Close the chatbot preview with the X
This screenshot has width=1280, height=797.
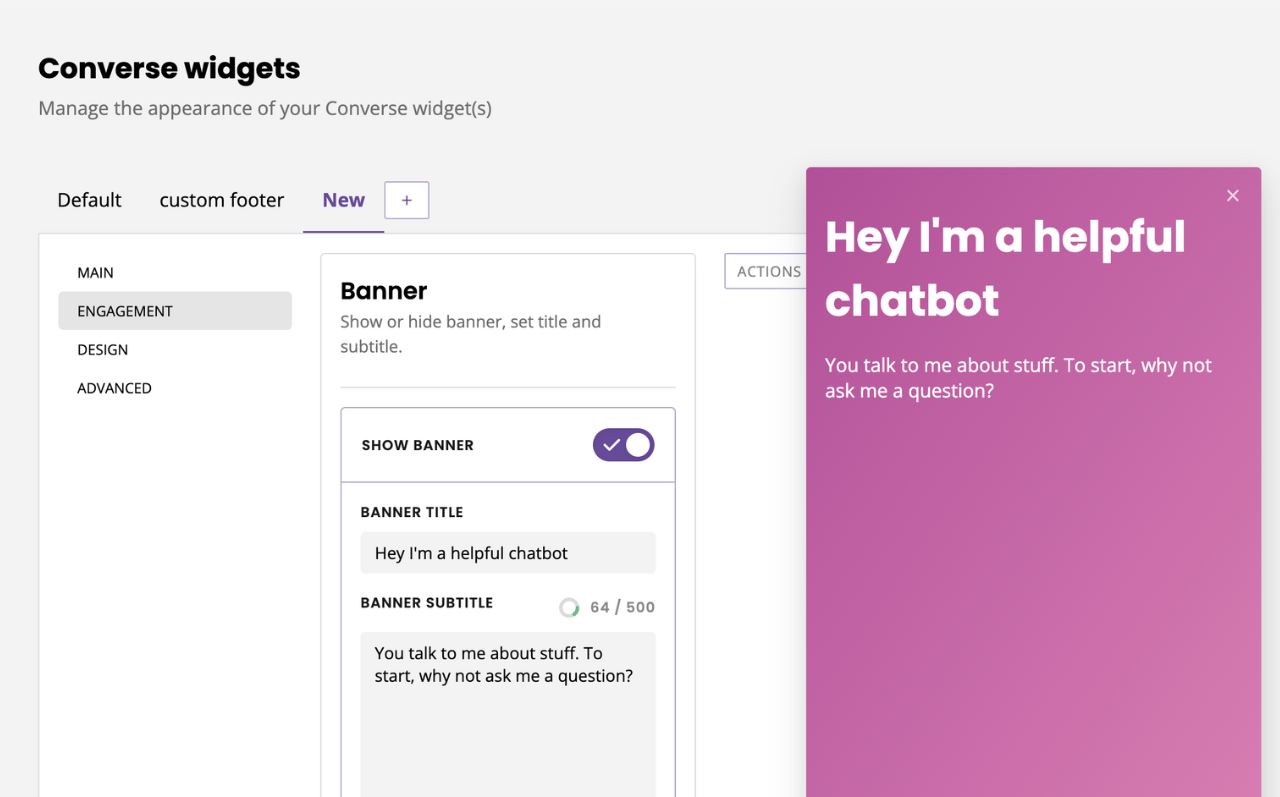(x=1232, y=196)
